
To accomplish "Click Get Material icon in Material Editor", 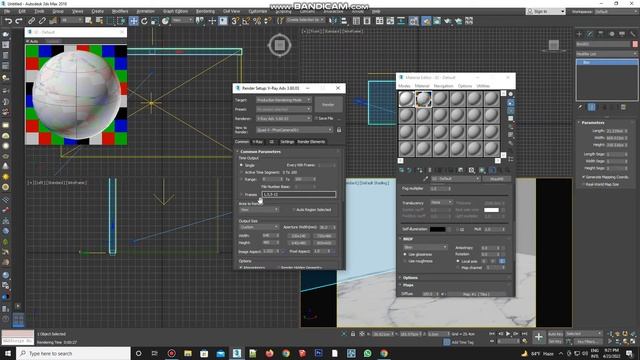I will point(402,170).
